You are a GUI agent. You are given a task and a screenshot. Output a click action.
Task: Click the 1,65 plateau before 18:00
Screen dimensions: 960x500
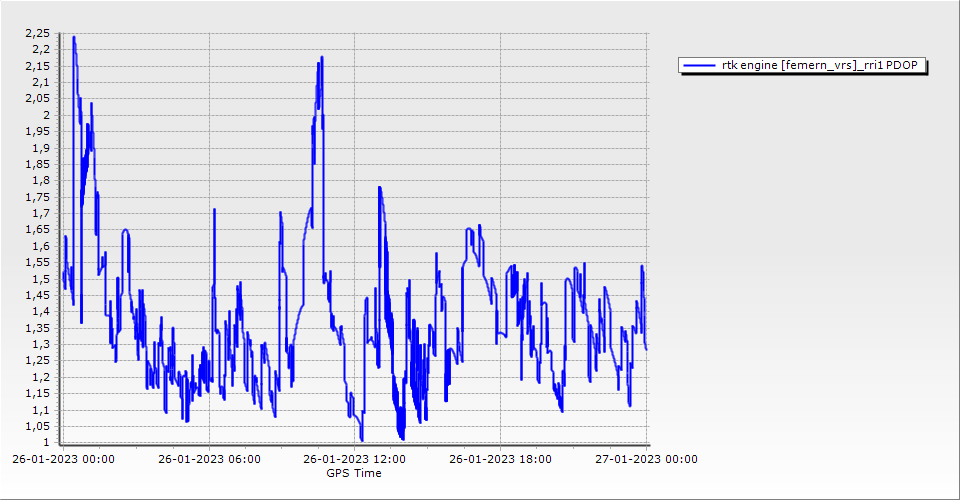[469, 230]
